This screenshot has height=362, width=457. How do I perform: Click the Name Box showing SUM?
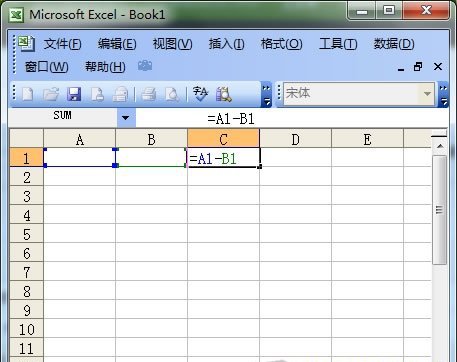pos(63,118)
